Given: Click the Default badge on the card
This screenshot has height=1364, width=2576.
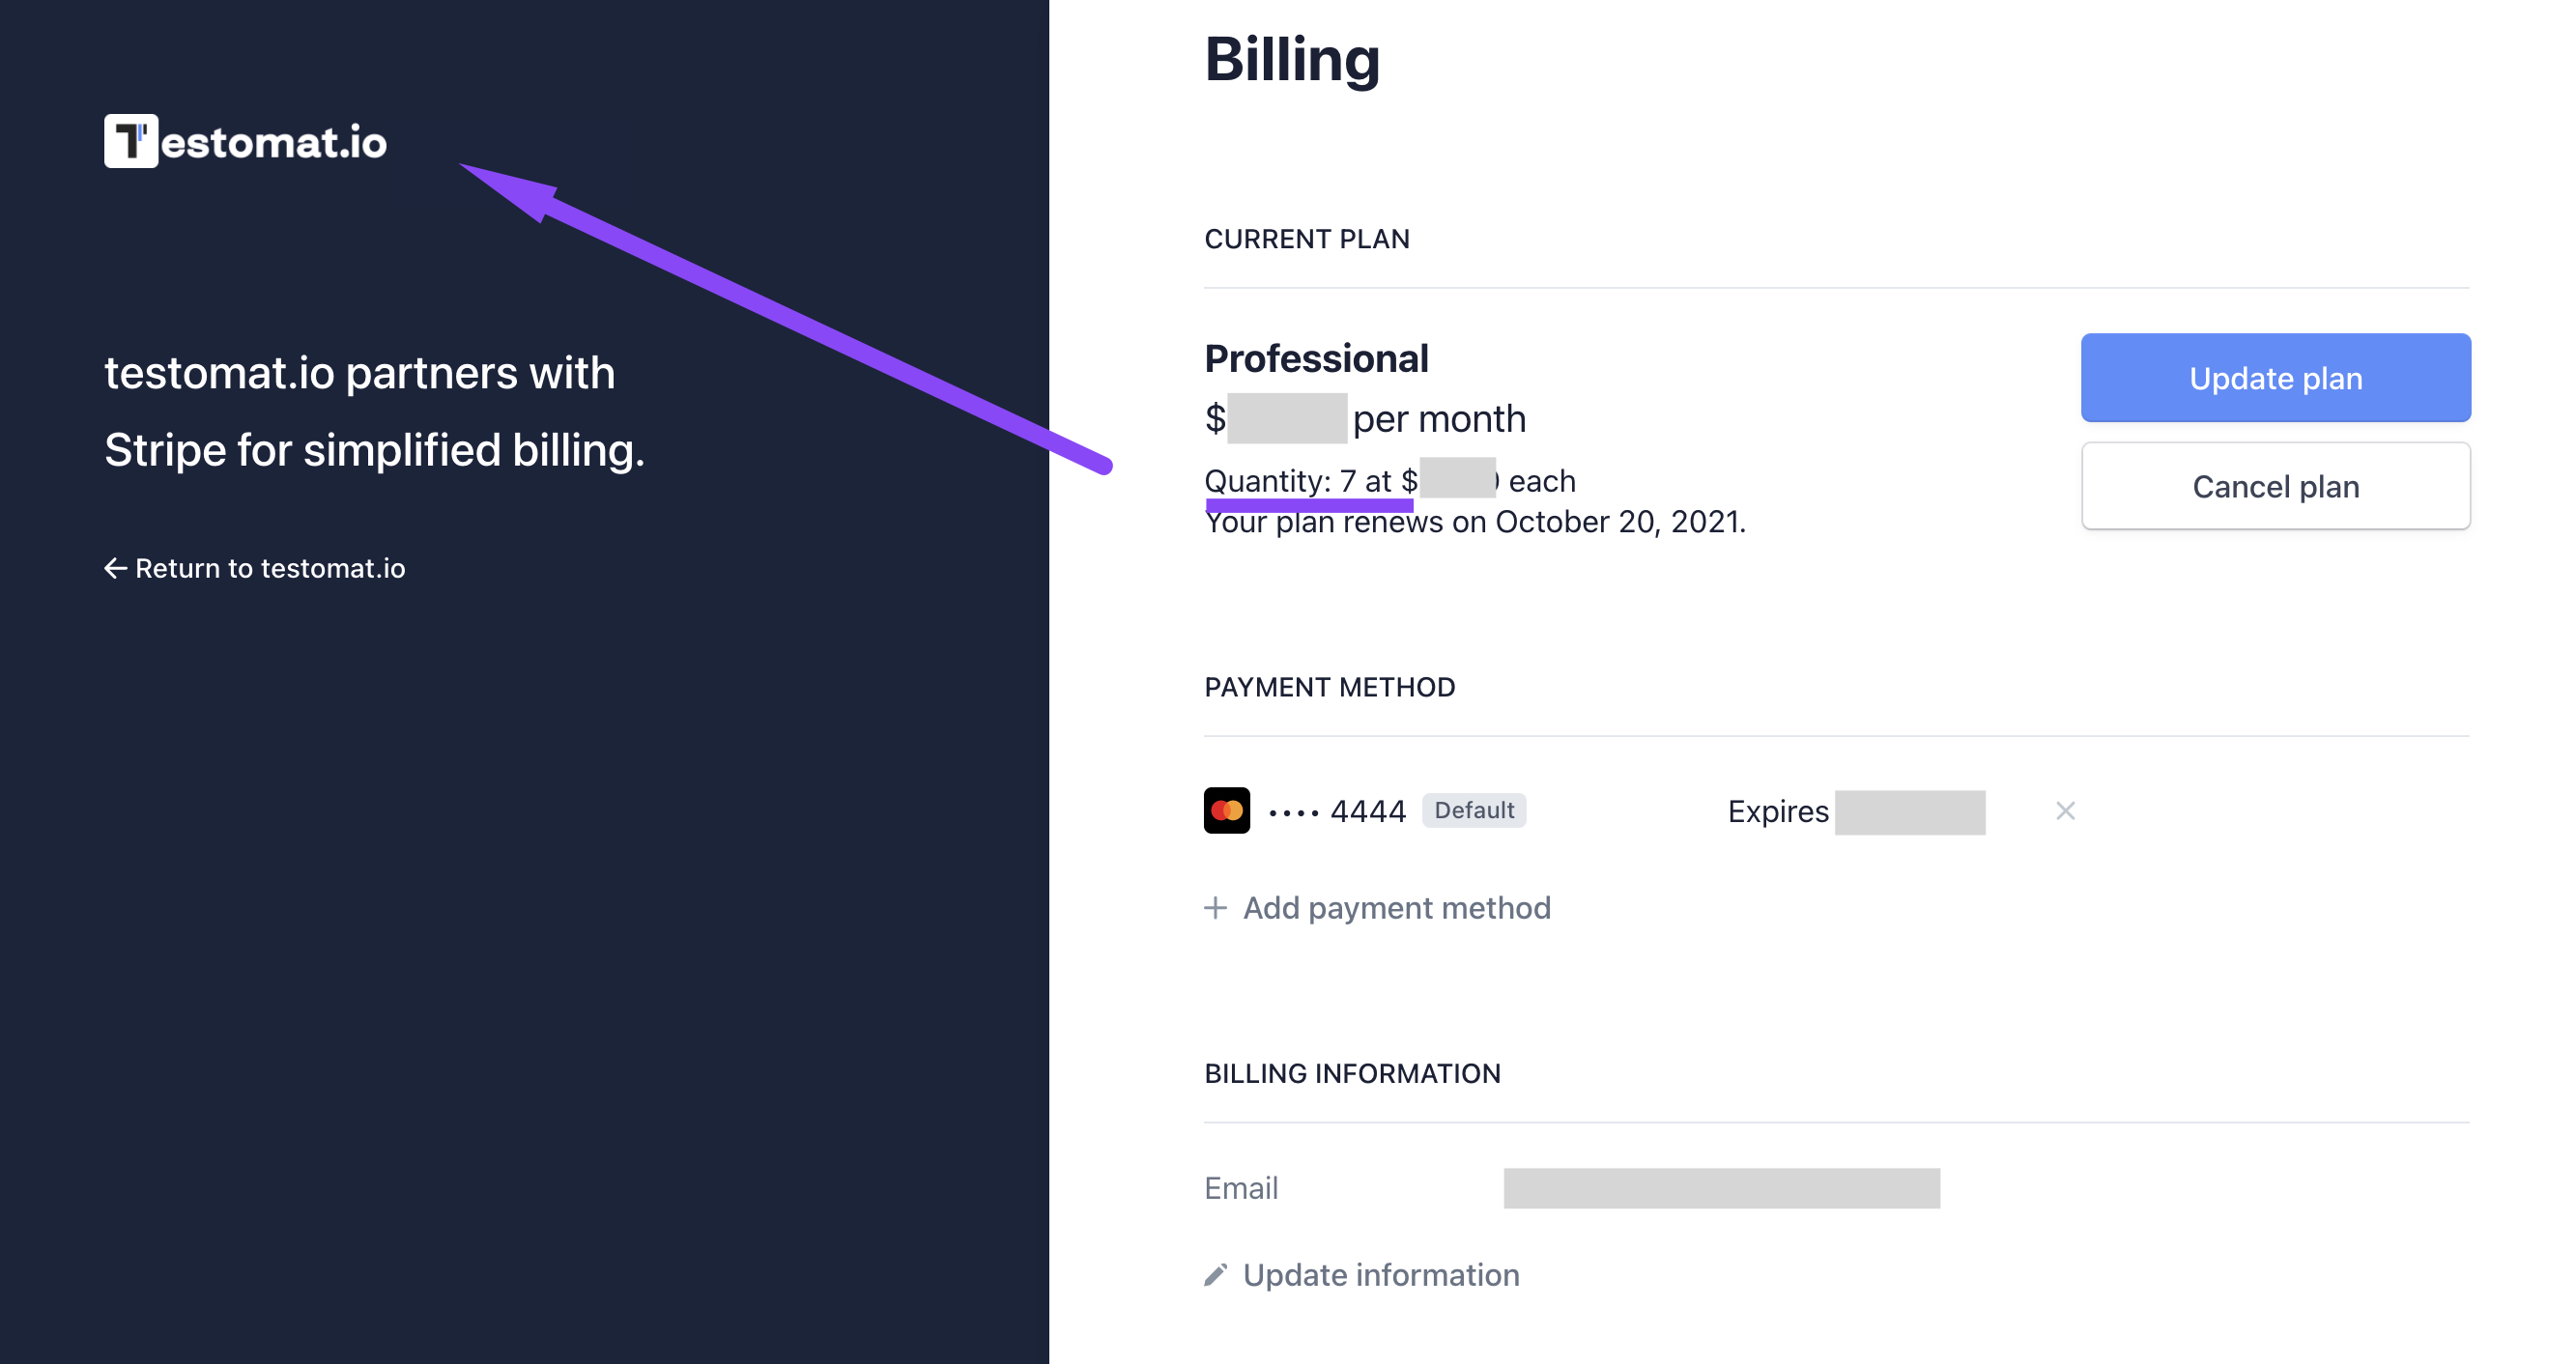Looking at the screenshot, I should (x=1473, y=810).
